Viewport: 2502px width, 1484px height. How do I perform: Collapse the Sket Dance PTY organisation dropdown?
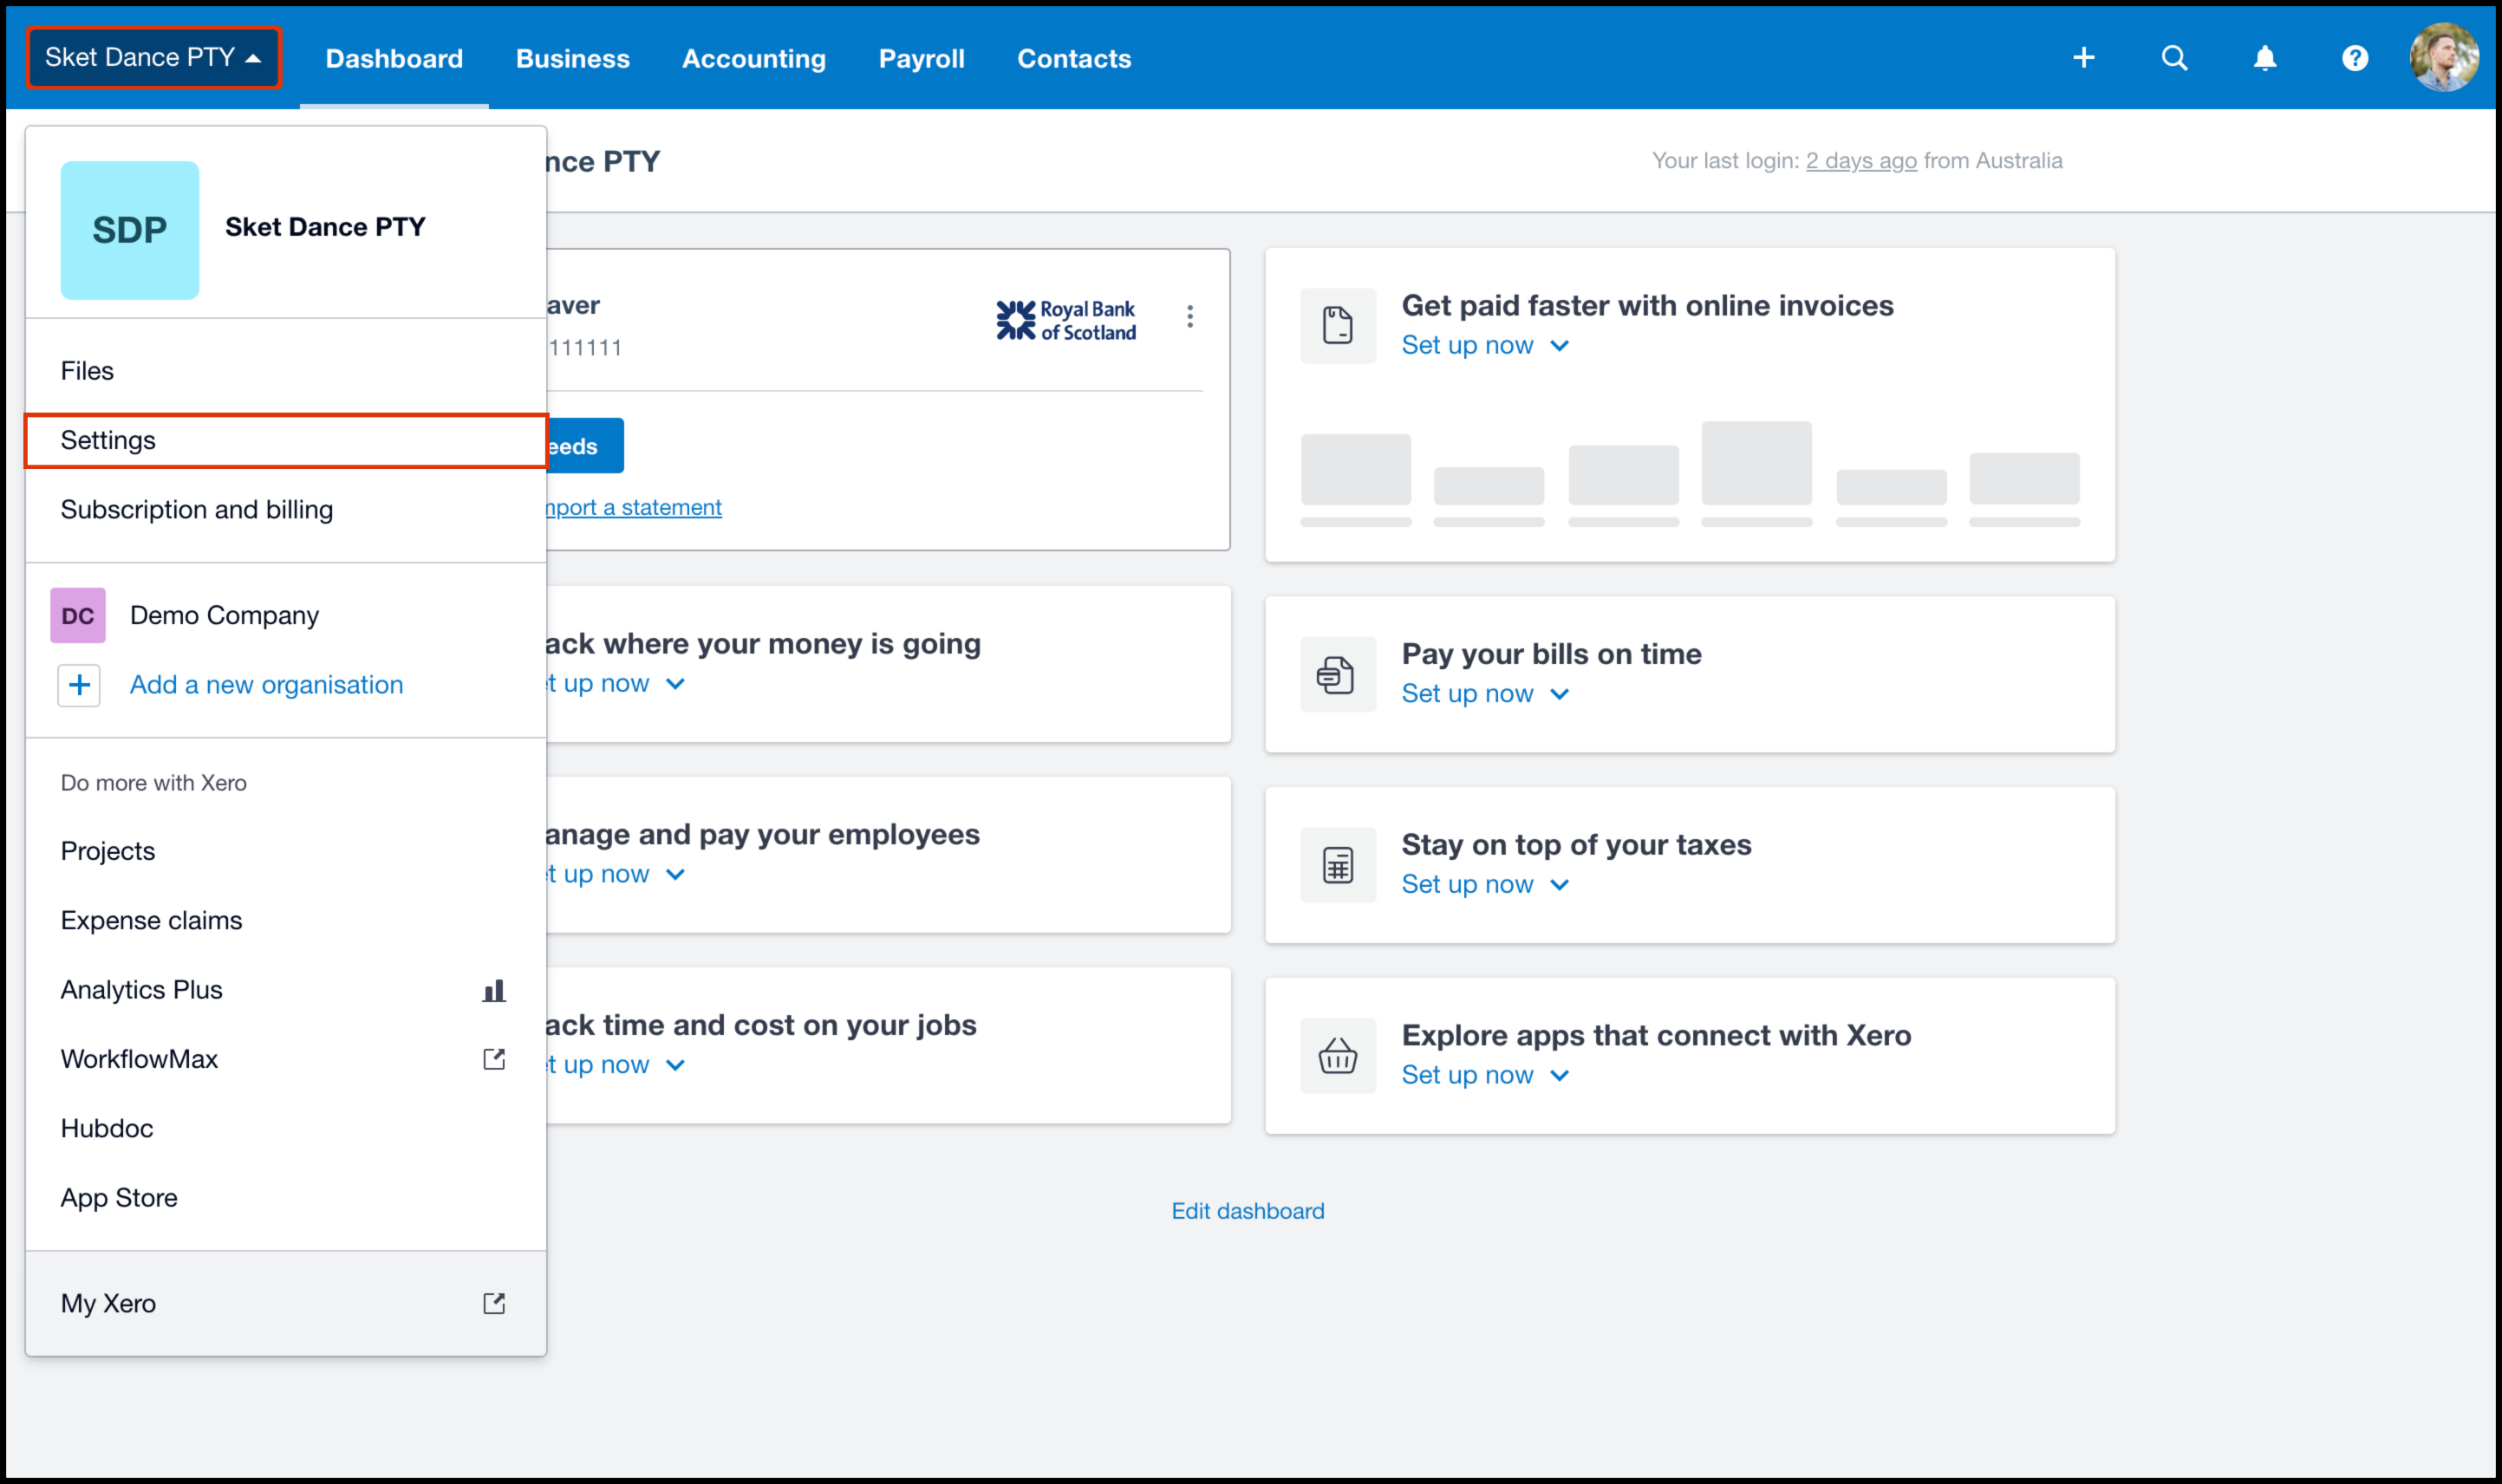pos(153,58)
